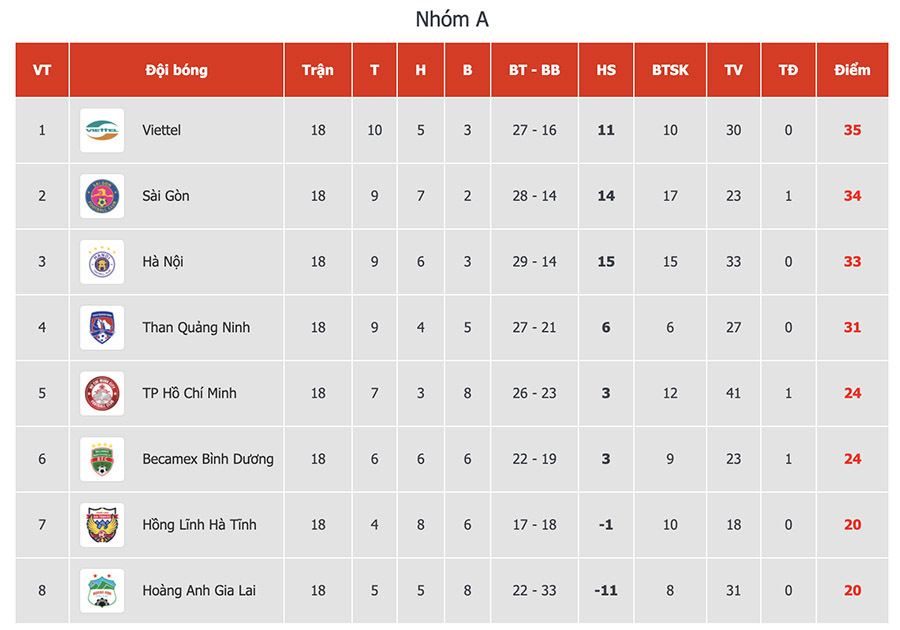
Task: Click the Hồng Lĩnh Hà Tĩnh club logo
Action: (102, 525)
